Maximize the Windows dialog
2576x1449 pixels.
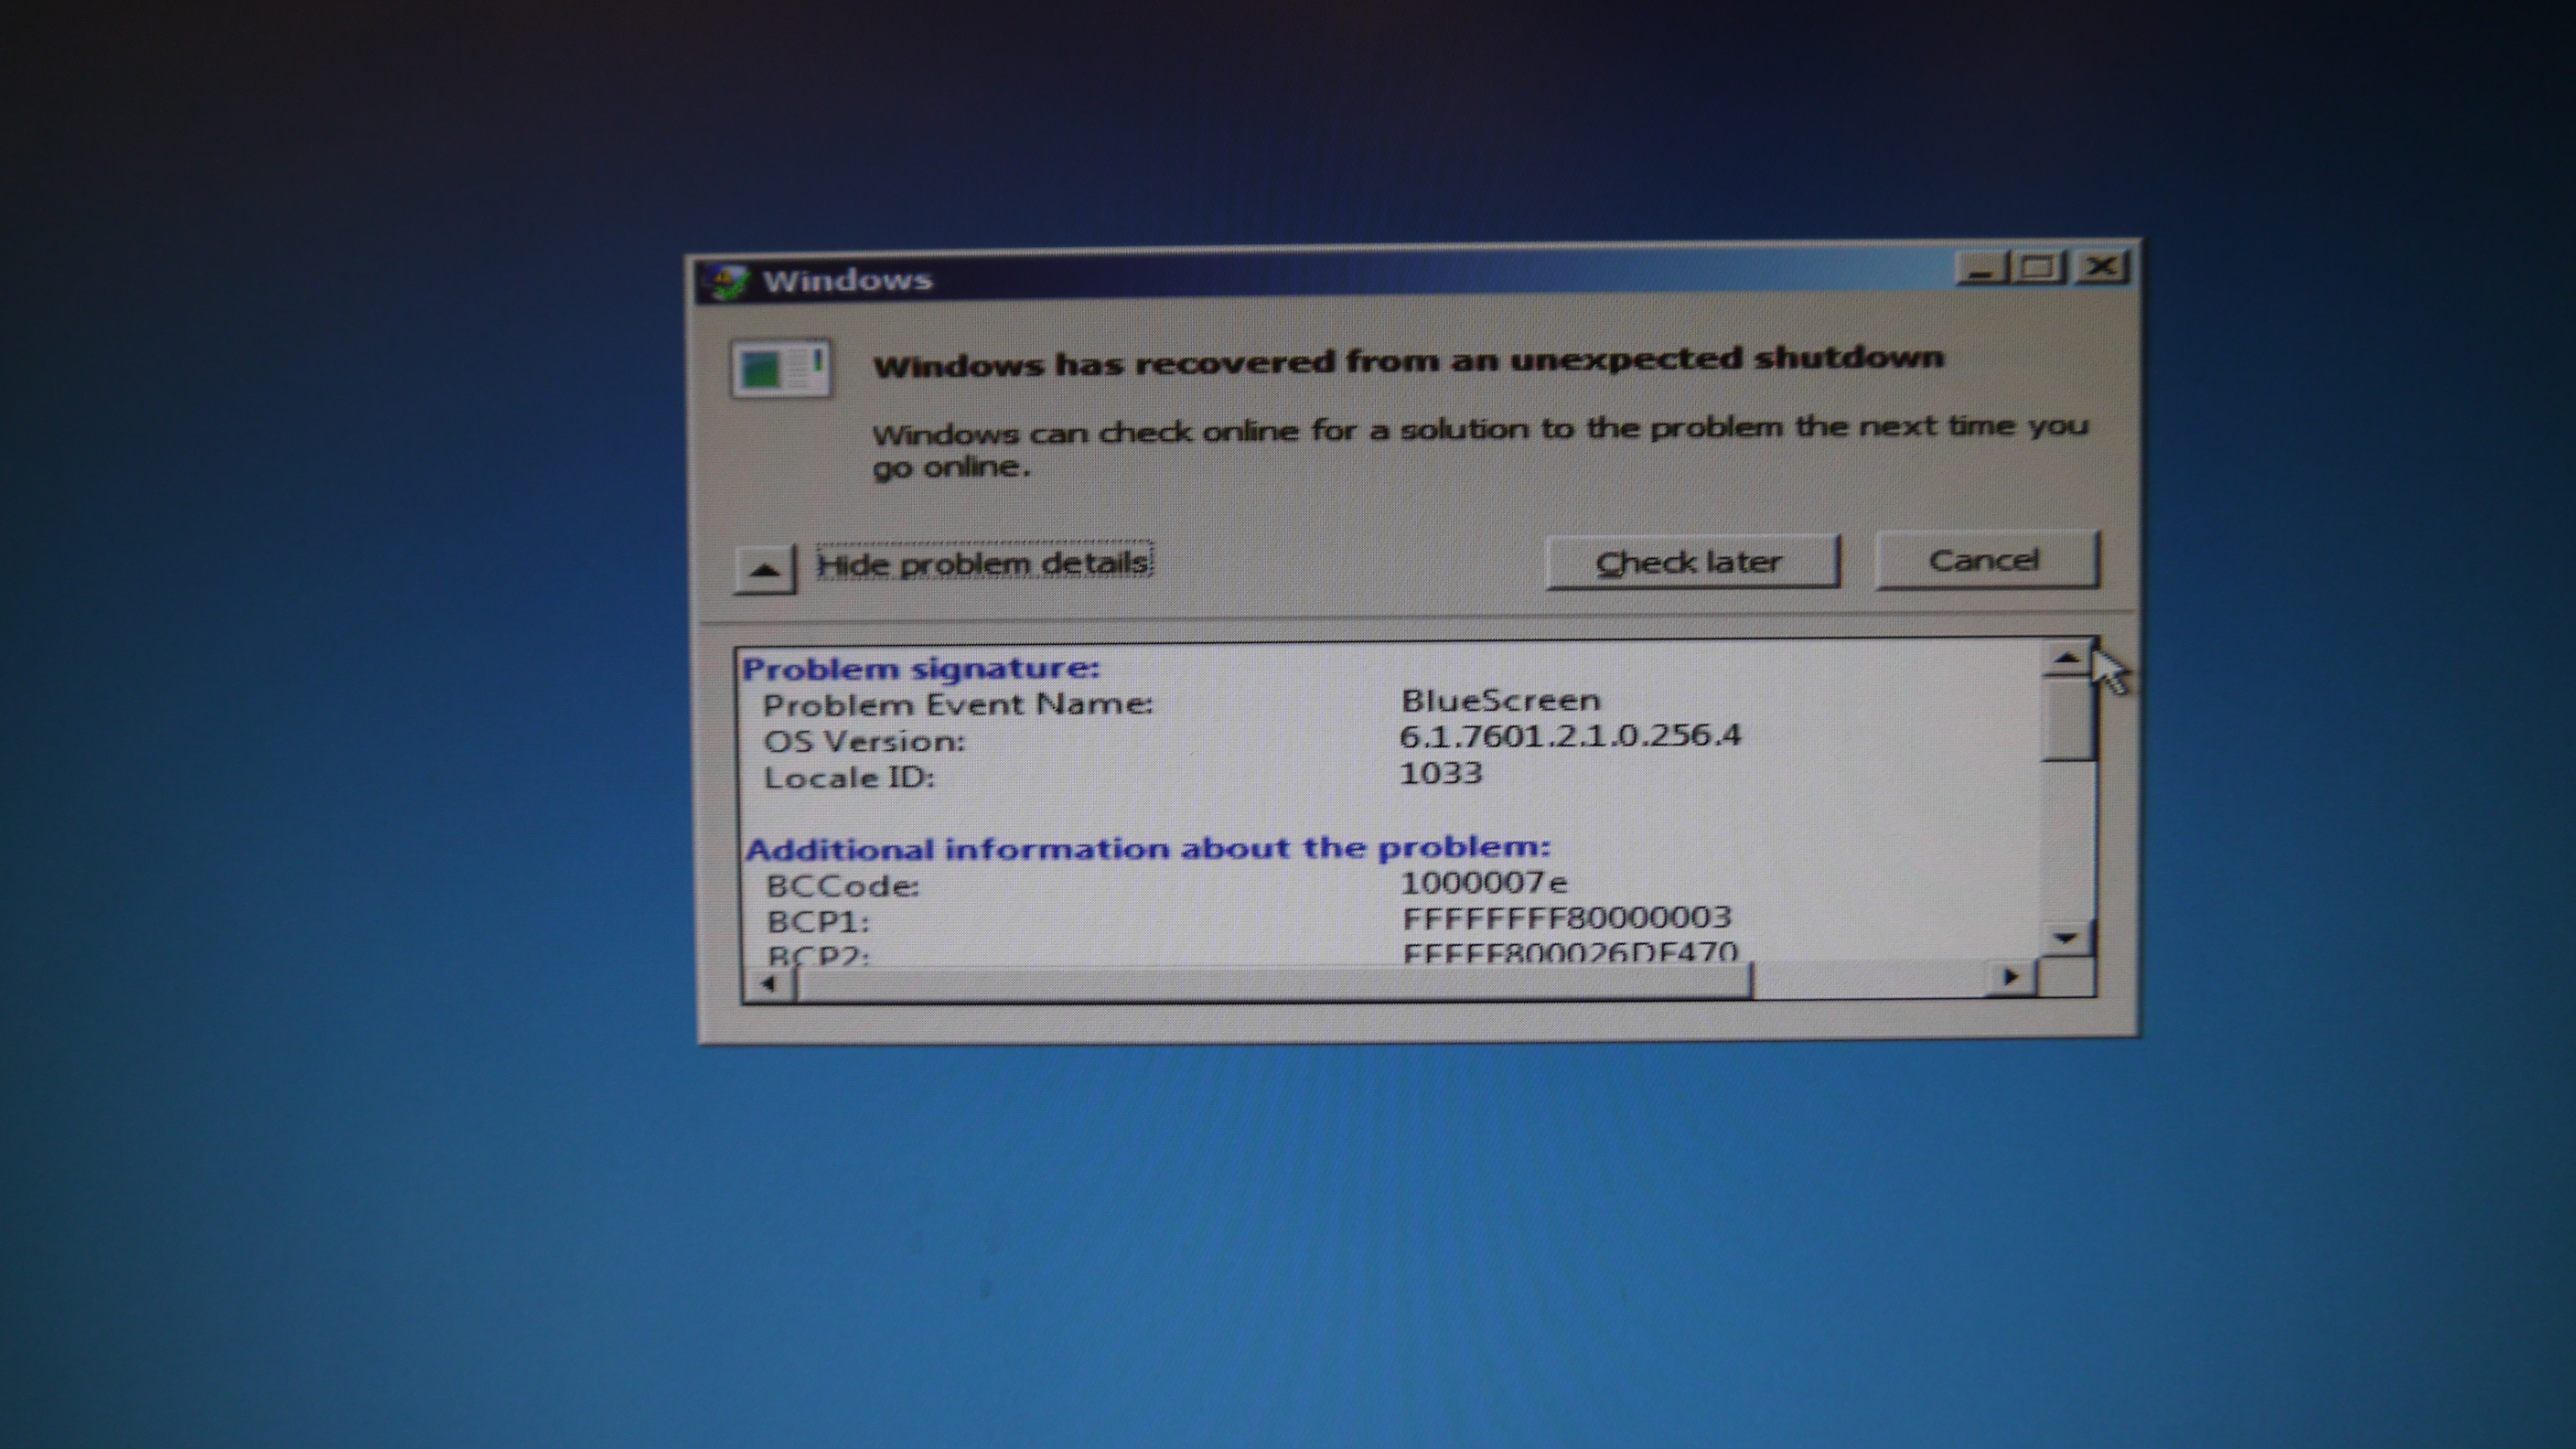(2040, 267)
